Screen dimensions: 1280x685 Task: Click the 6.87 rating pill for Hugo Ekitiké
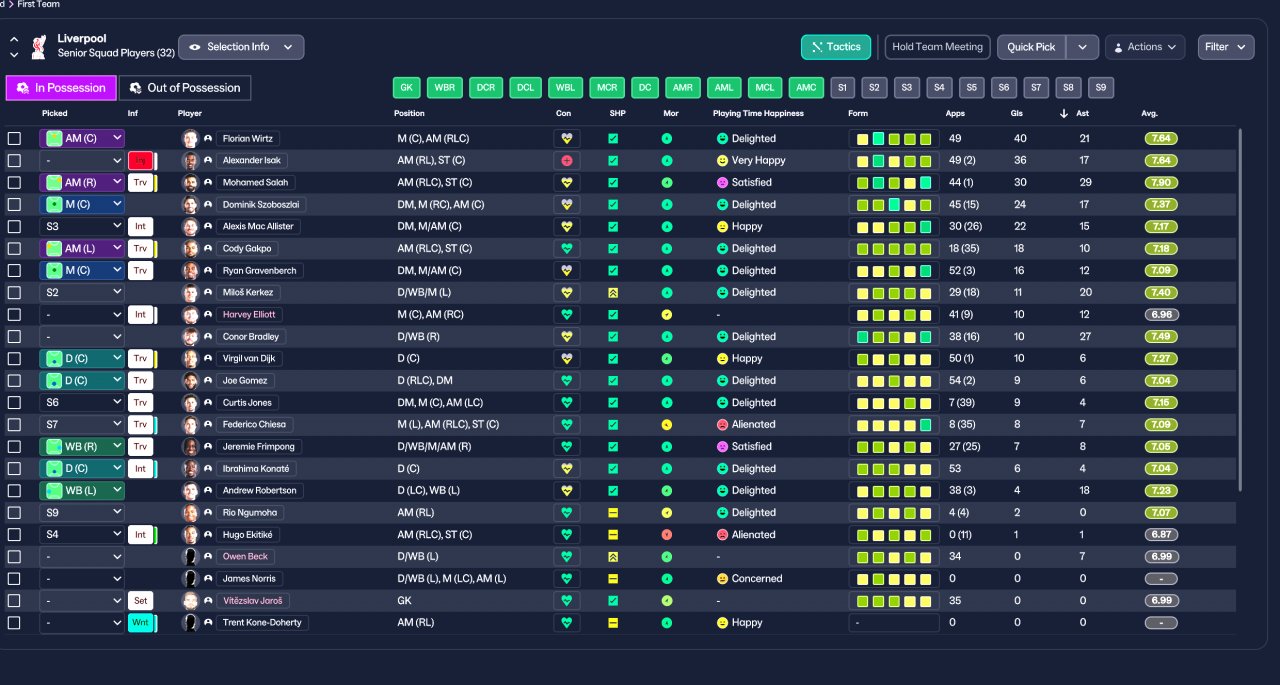click(x=1161, y=534)
